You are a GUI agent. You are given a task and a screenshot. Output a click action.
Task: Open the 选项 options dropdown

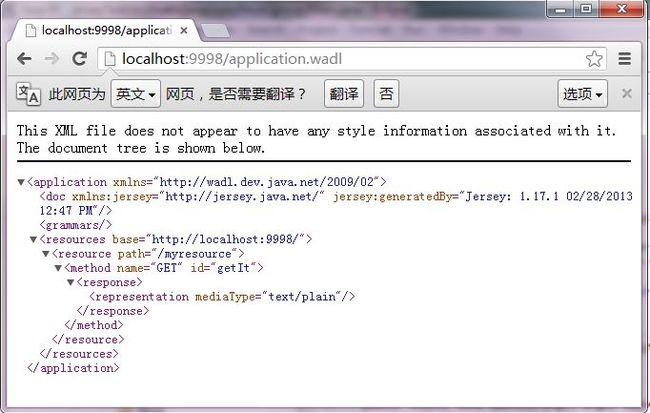pos(582,94)
